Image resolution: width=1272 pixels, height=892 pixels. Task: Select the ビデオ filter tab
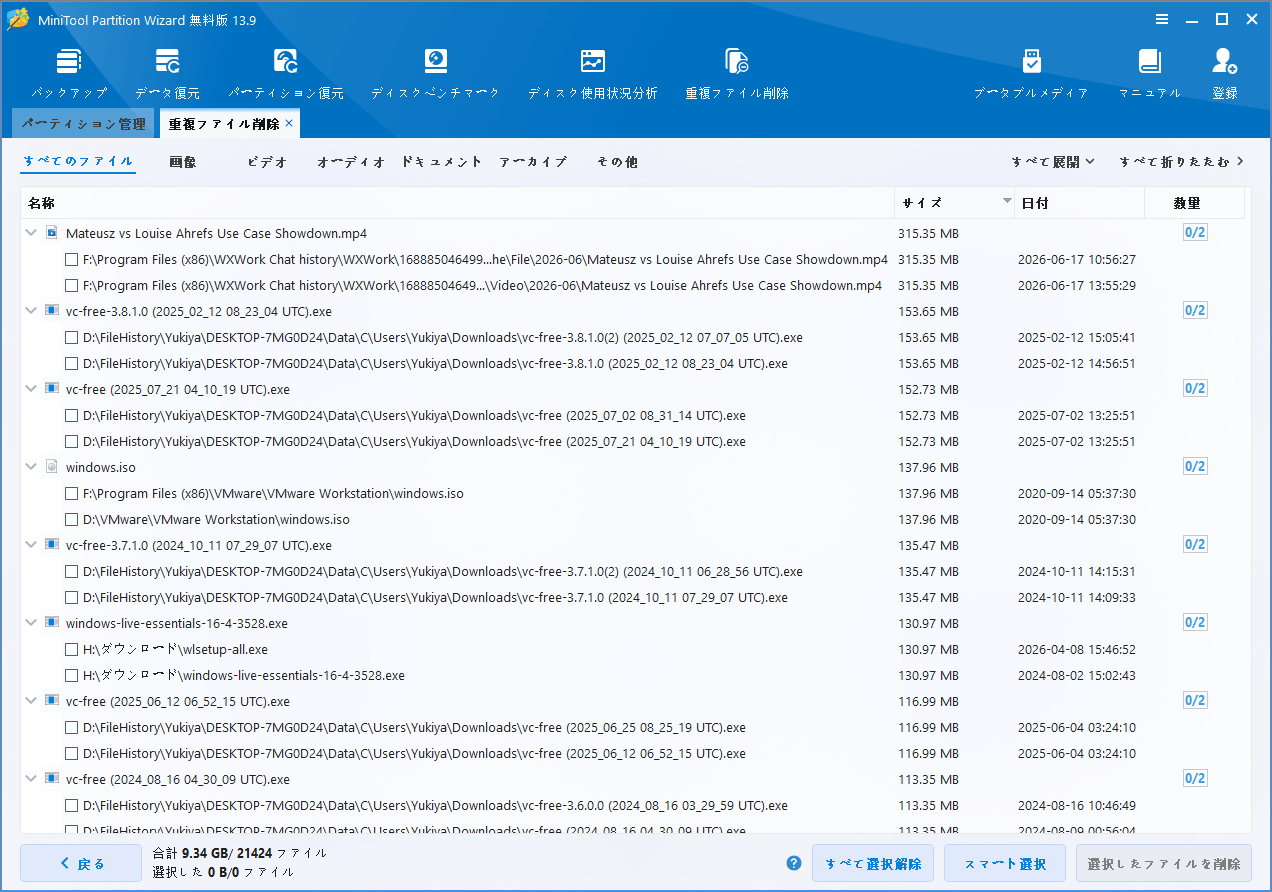(267, 161)
